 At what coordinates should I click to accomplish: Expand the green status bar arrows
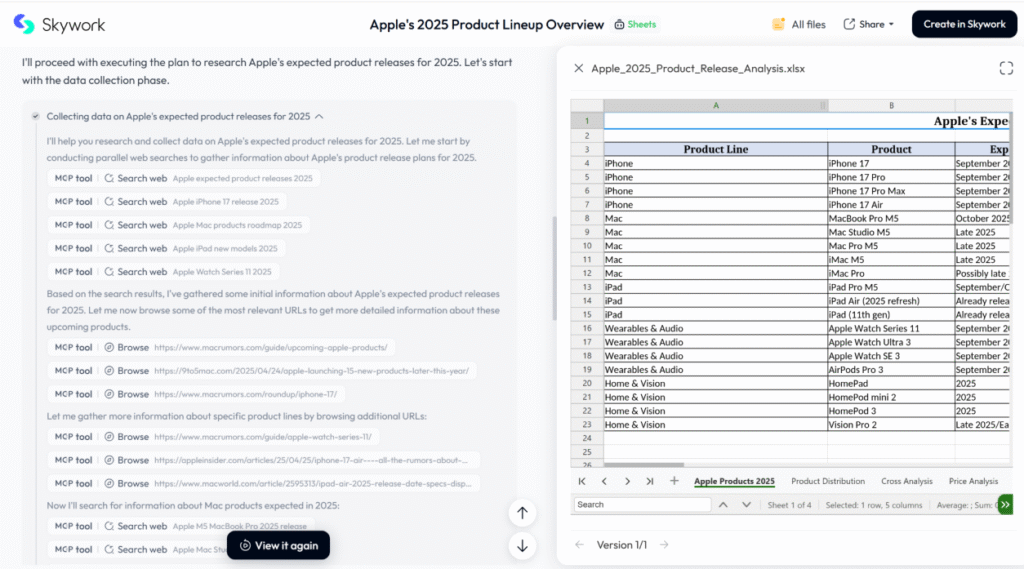click(x=1005, y=505)
